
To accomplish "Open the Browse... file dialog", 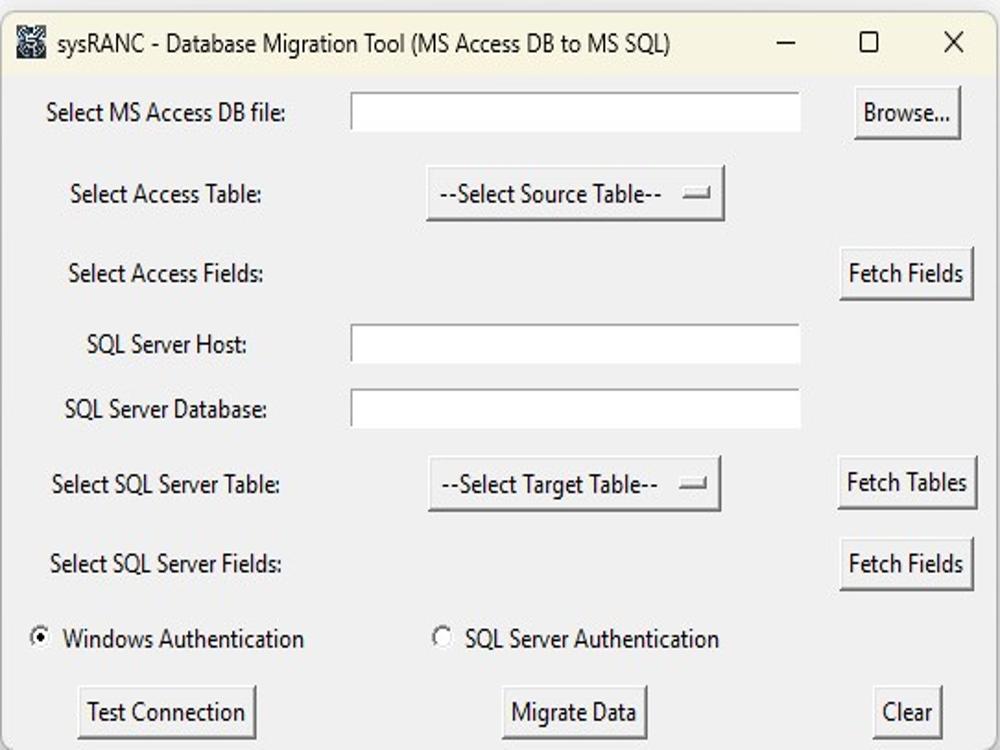I will 907,113.
